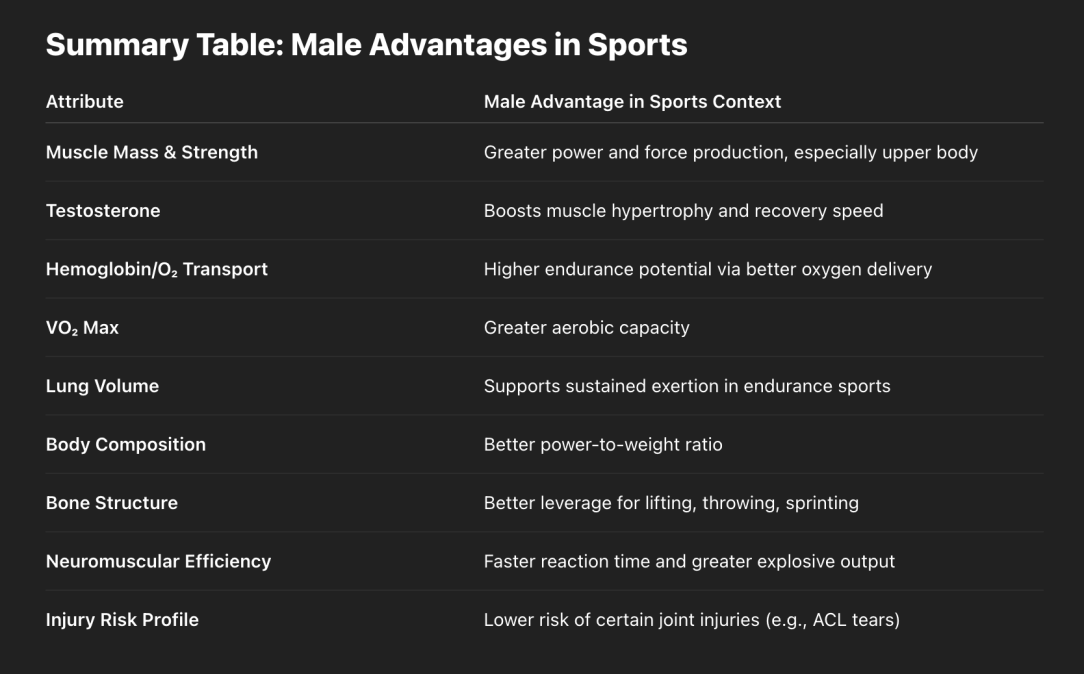The height and width of the screenshot is (674, 1084).
Task: Select the leverage for lifting, throwing, sprinting text
Action: [x=671, y=503]
